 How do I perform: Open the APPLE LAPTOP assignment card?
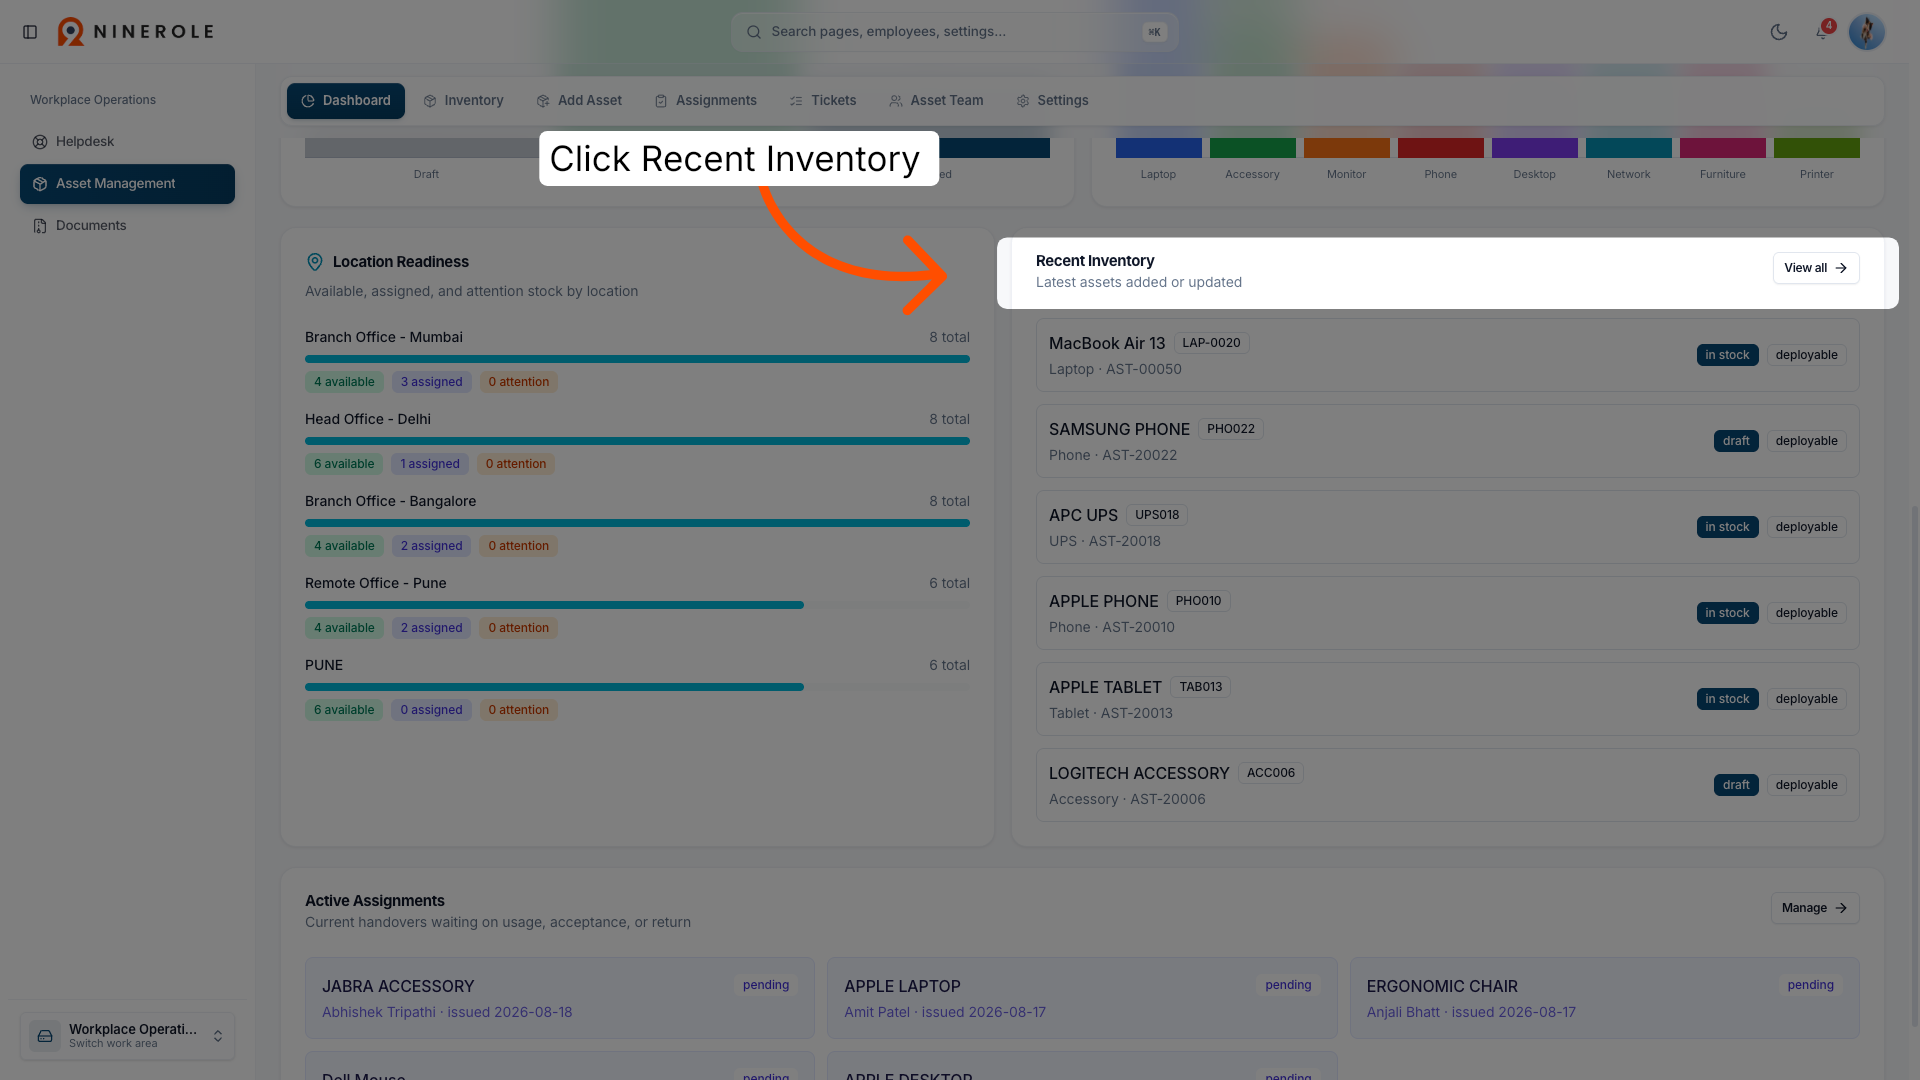pyautogui.click(x=1082, y=998)
